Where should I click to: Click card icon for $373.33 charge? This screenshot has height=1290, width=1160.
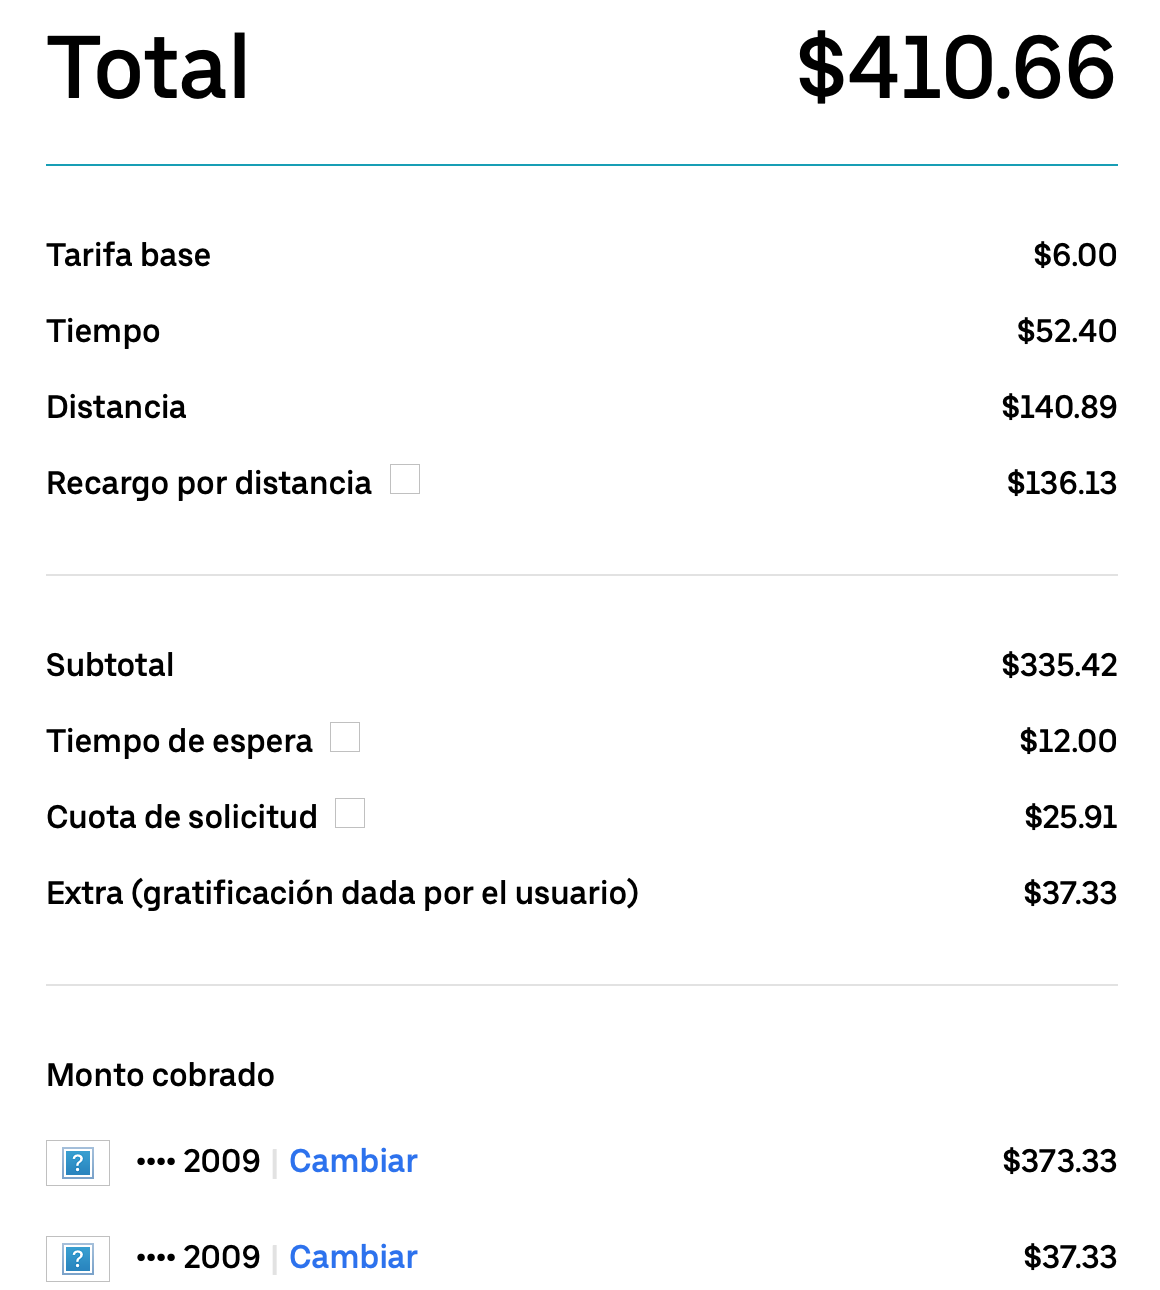click(78, 1163)
